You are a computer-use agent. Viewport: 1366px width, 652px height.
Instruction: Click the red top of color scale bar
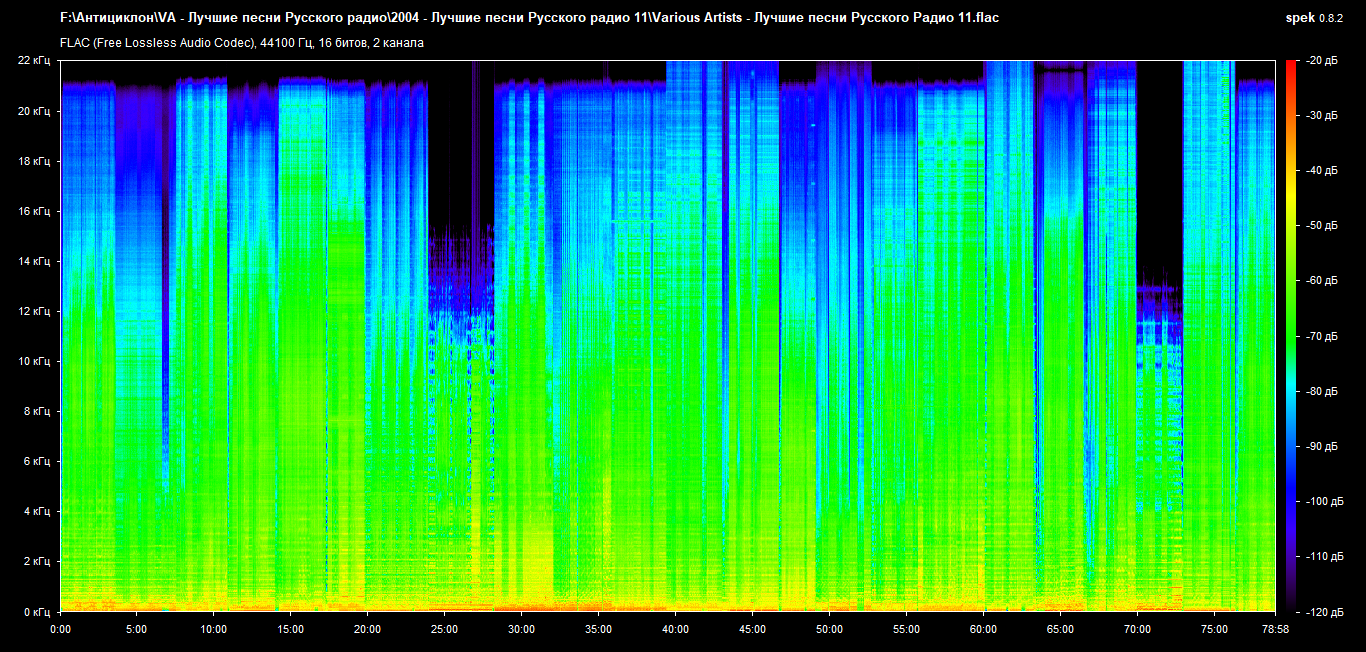[x=1291, y=65]
